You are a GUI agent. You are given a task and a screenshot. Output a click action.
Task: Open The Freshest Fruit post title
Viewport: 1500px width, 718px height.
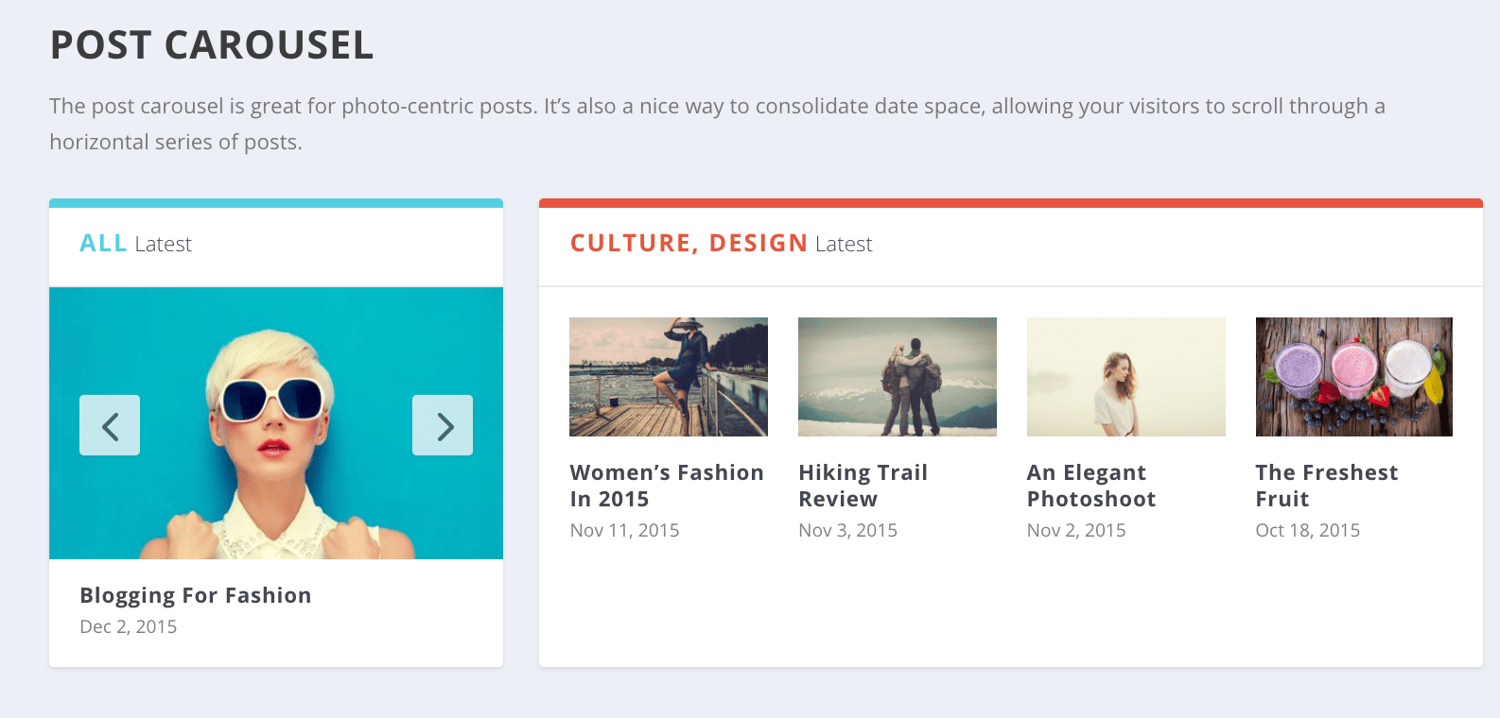pyautogui.click(x=1326, y=485)
